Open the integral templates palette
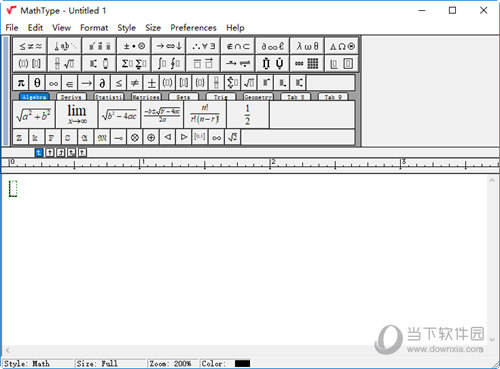500x369 pixels. [169, 63]
